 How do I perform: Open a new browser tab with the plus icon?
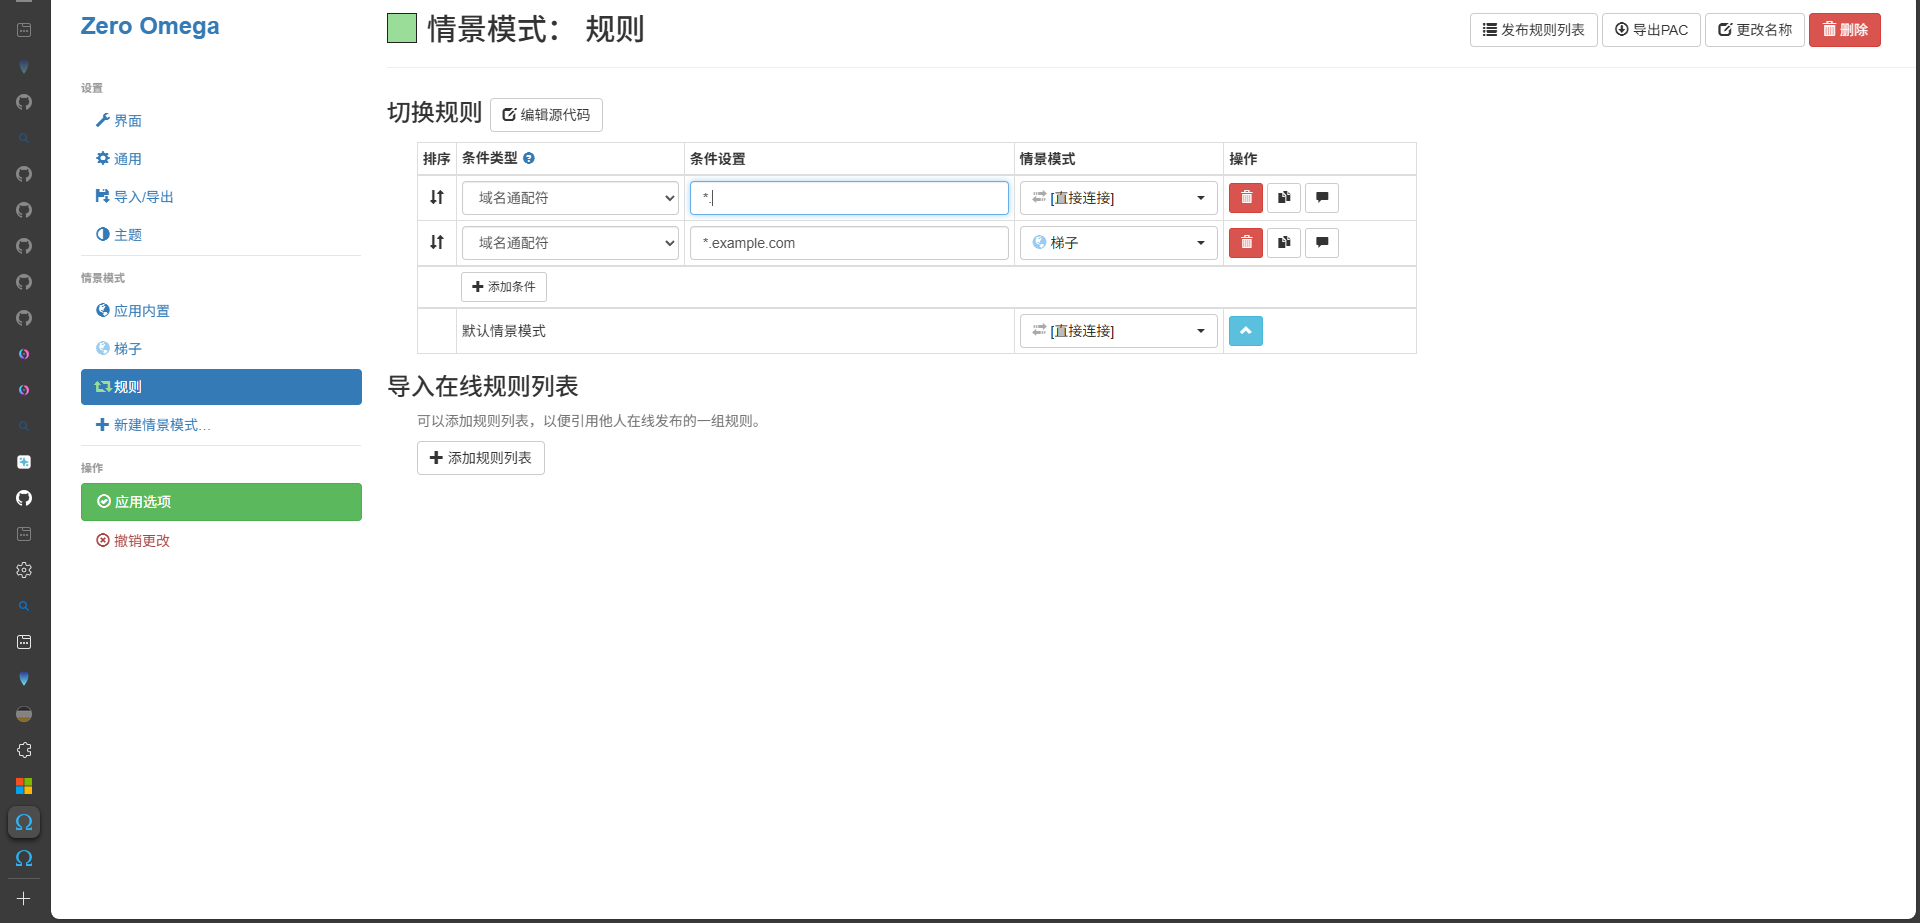point(24,899)
